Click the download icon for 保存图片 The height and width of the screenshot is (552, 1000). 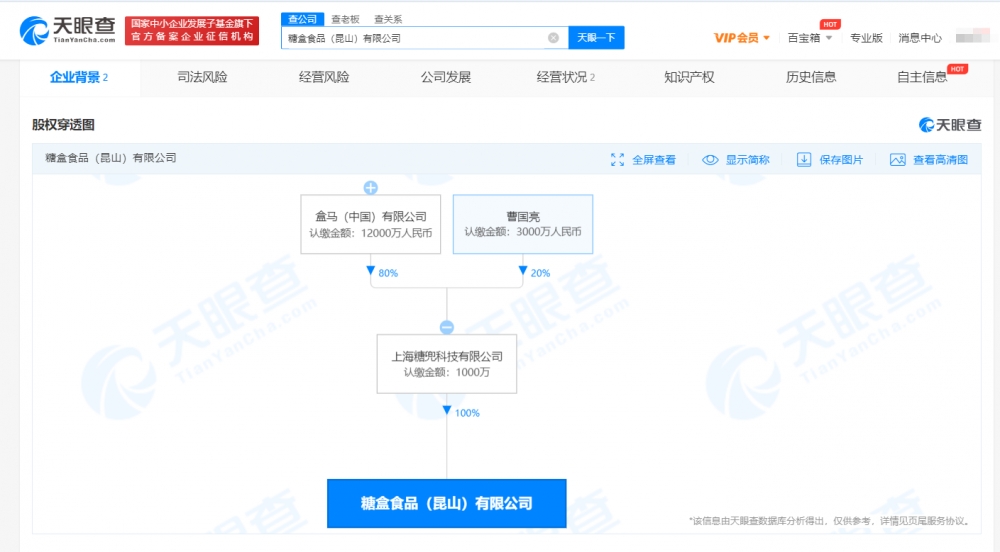804,160
